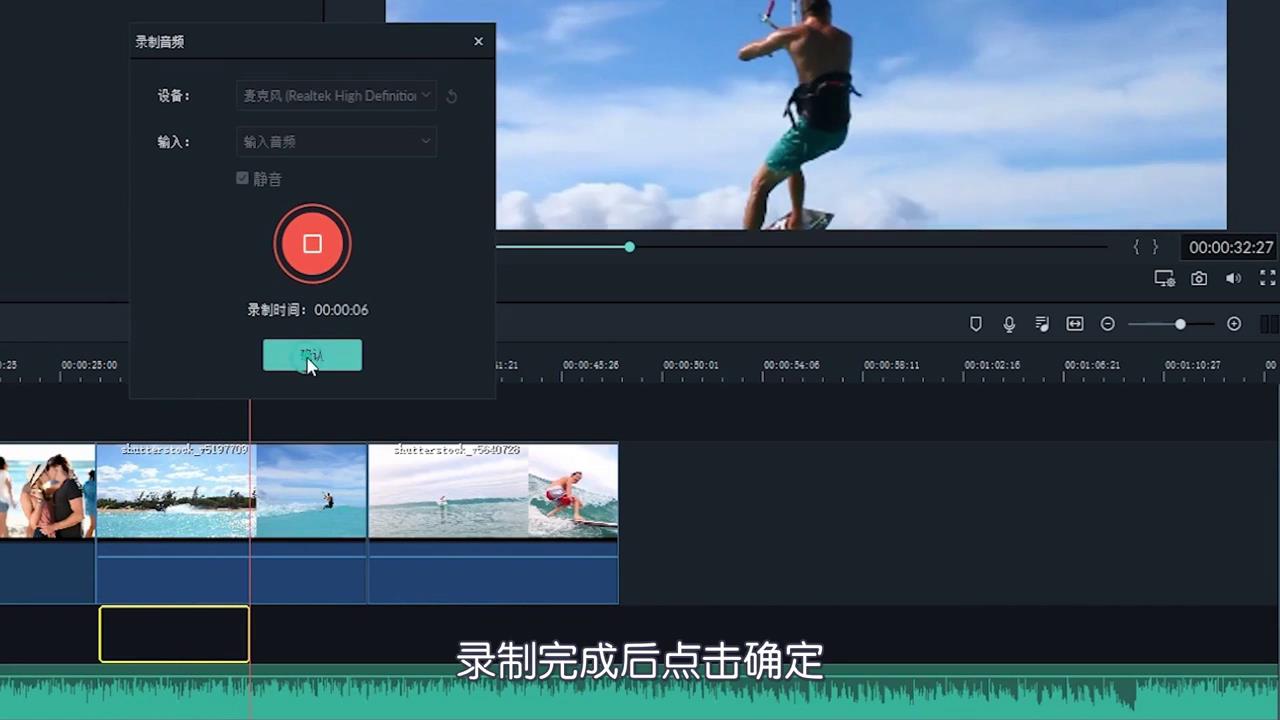
Task: Open display settings icon under the preview
Action: tap(1164, 278)
